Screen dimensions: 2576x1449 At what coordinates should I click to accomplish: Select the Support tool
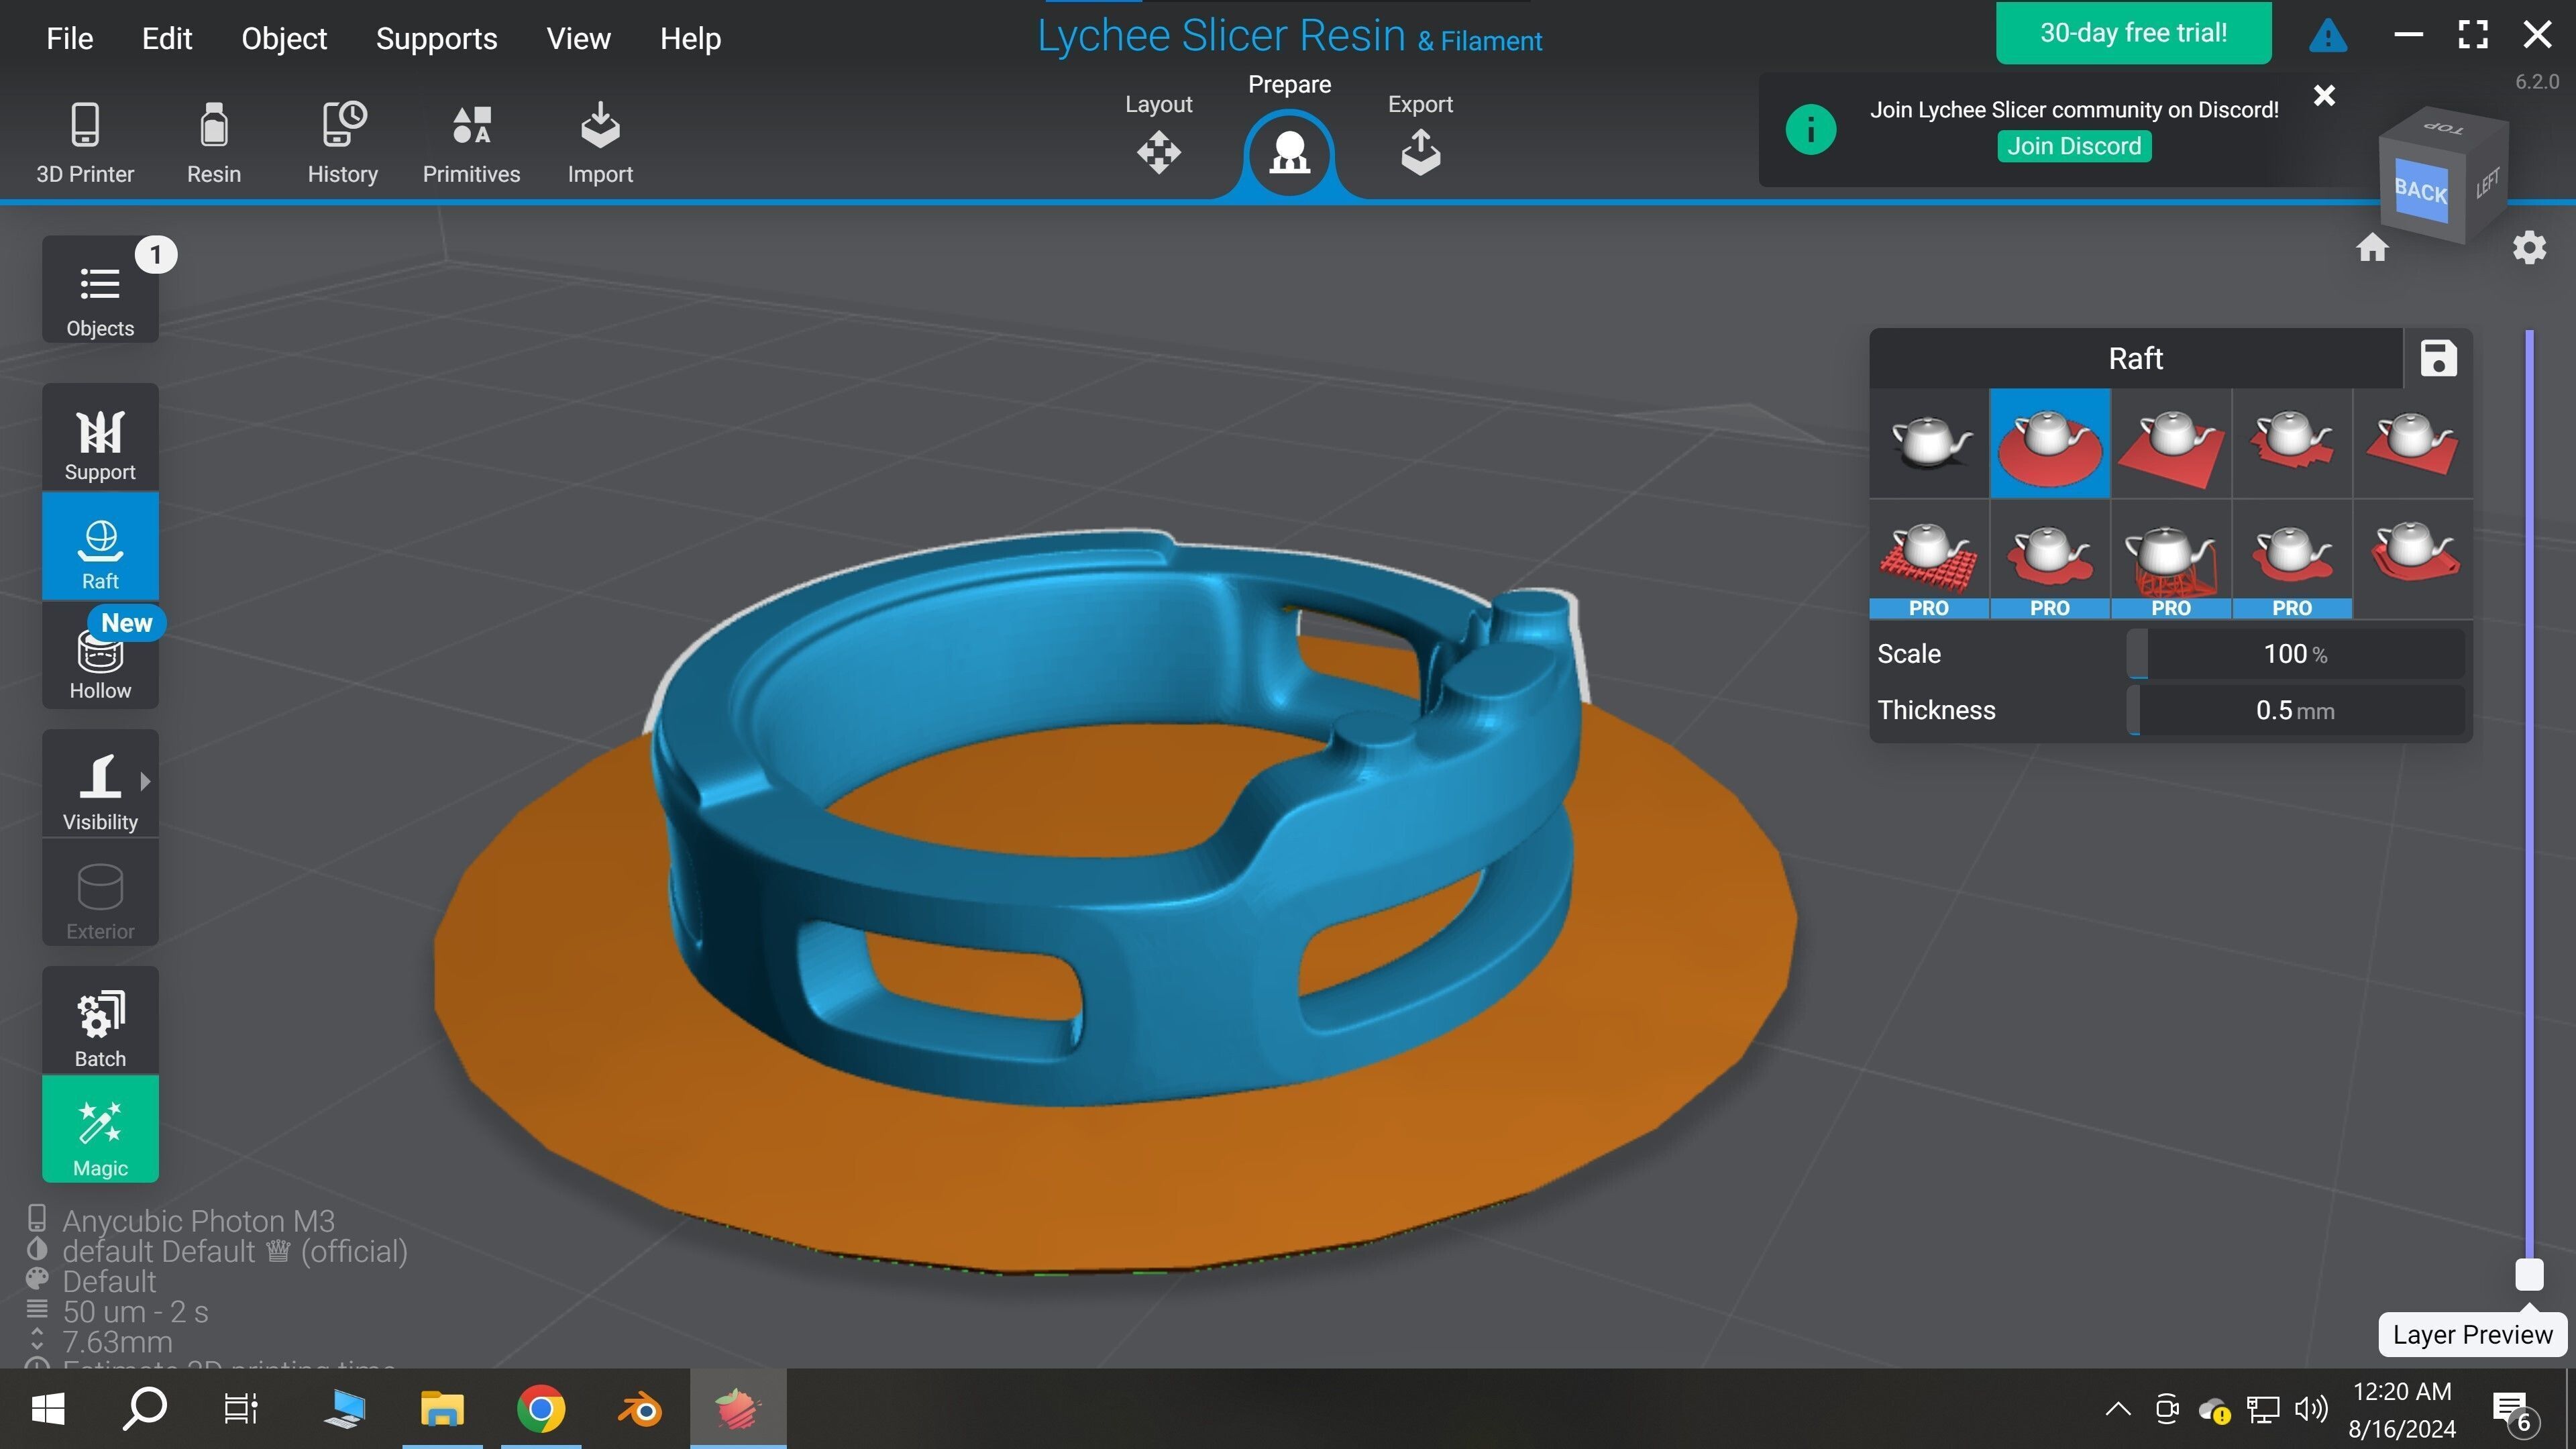100,437
